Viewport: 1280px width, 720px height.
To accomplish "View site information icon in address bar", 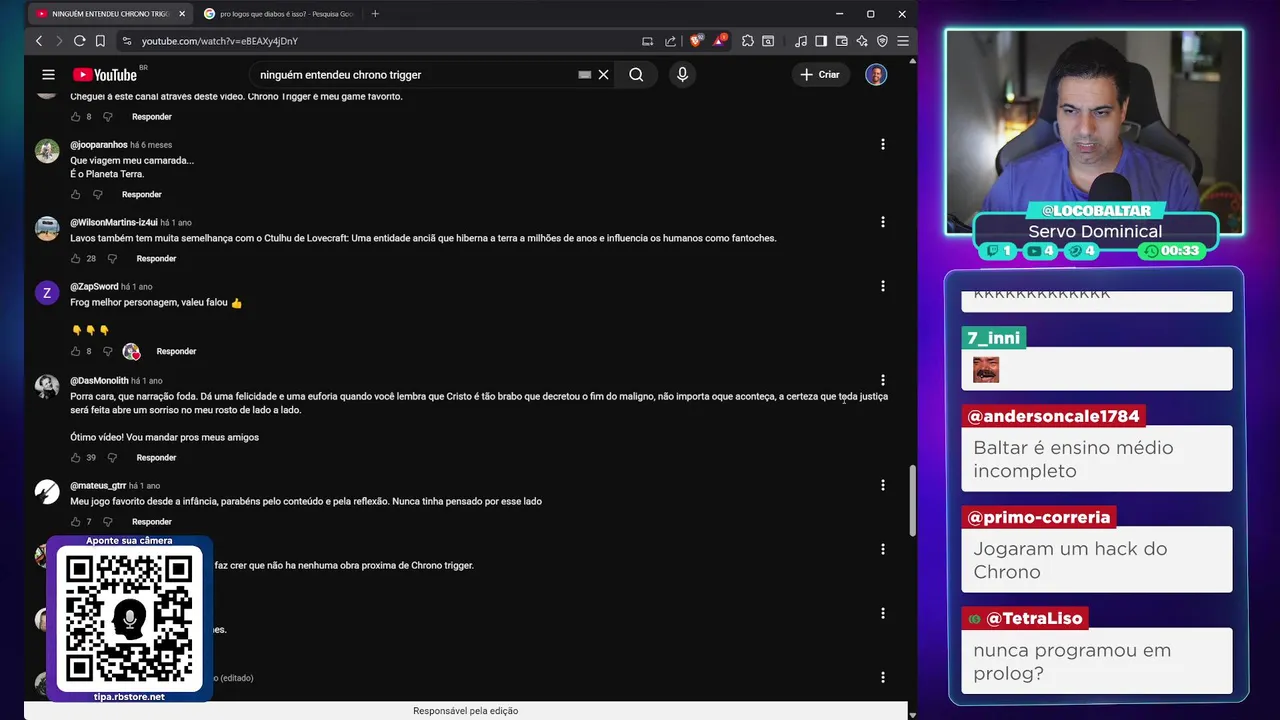I will [127, 41].
